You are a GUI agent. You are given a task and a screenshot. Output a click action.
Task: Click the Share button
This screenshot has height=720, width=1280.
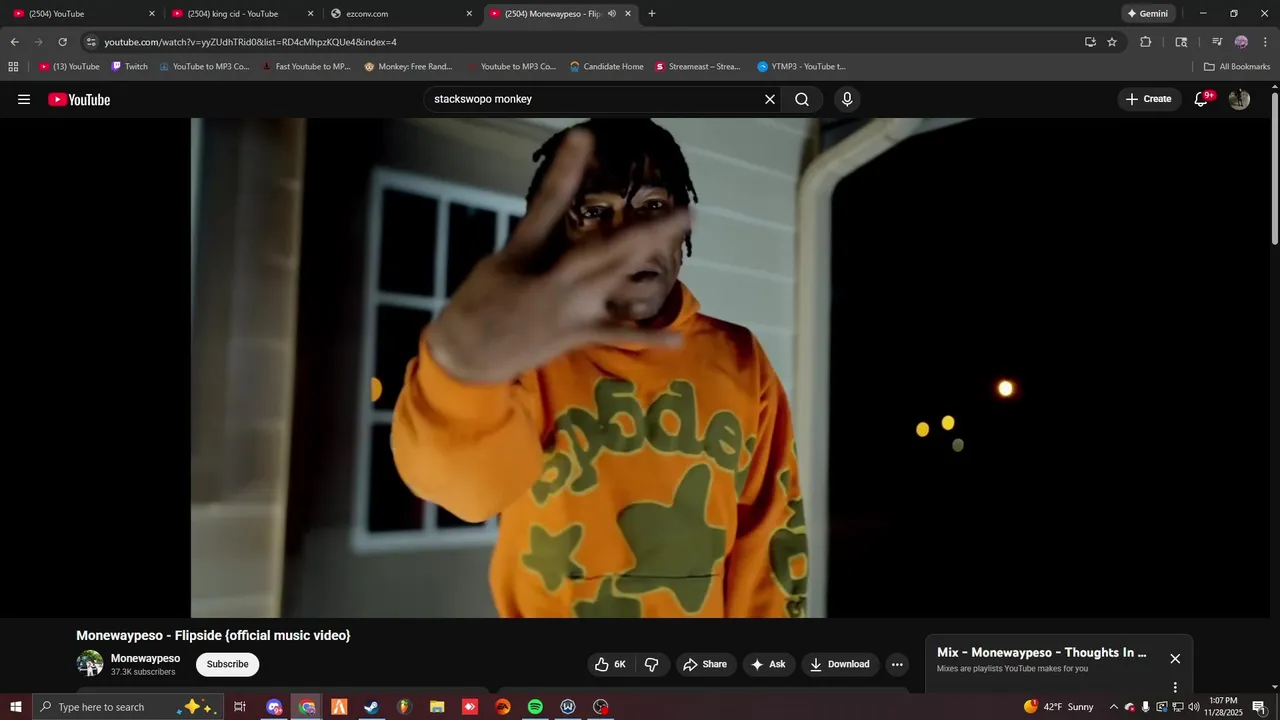click(x=705, y=664)
